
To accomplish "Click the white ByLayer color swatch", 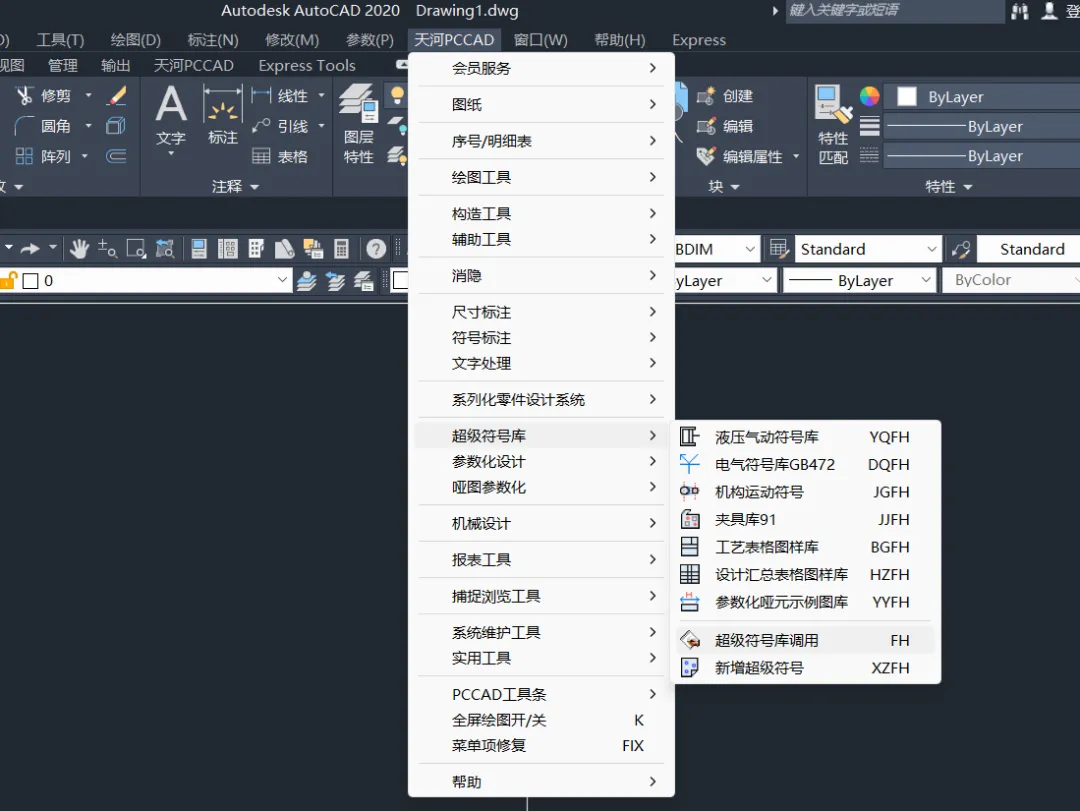I will pos(906,96).
